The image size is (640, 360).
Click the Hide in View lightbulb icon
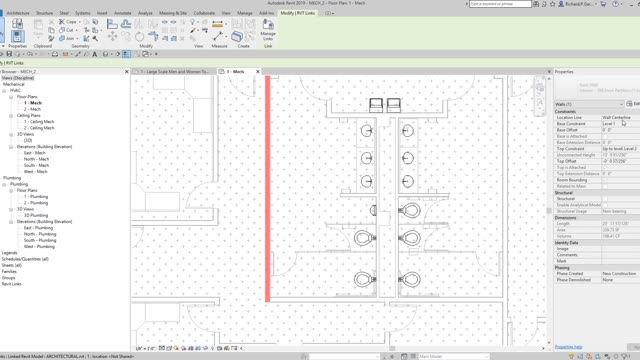point(193,22)
